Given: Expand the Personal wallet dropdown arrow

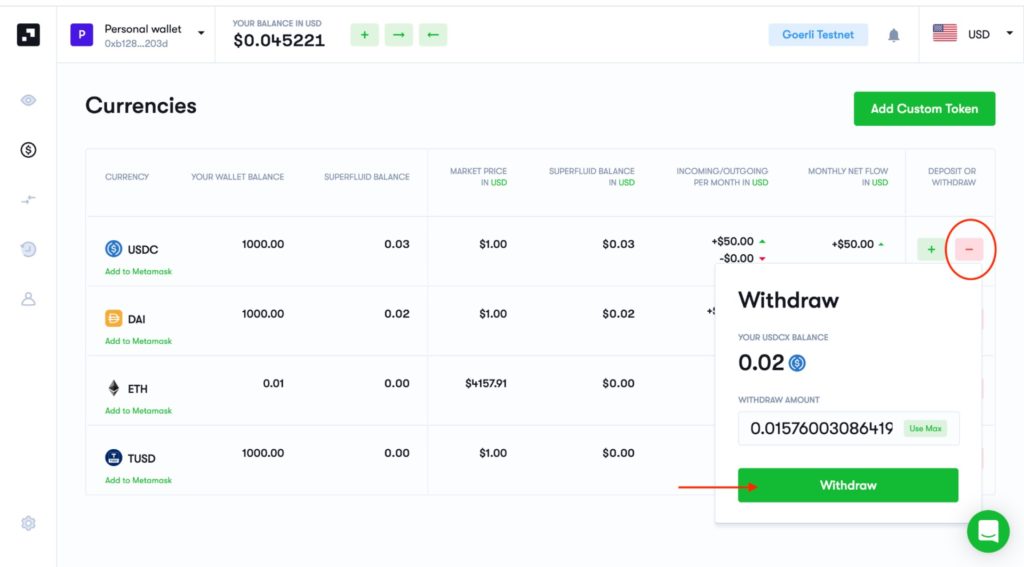Looking at the screenshot, I should click(201, 33).
